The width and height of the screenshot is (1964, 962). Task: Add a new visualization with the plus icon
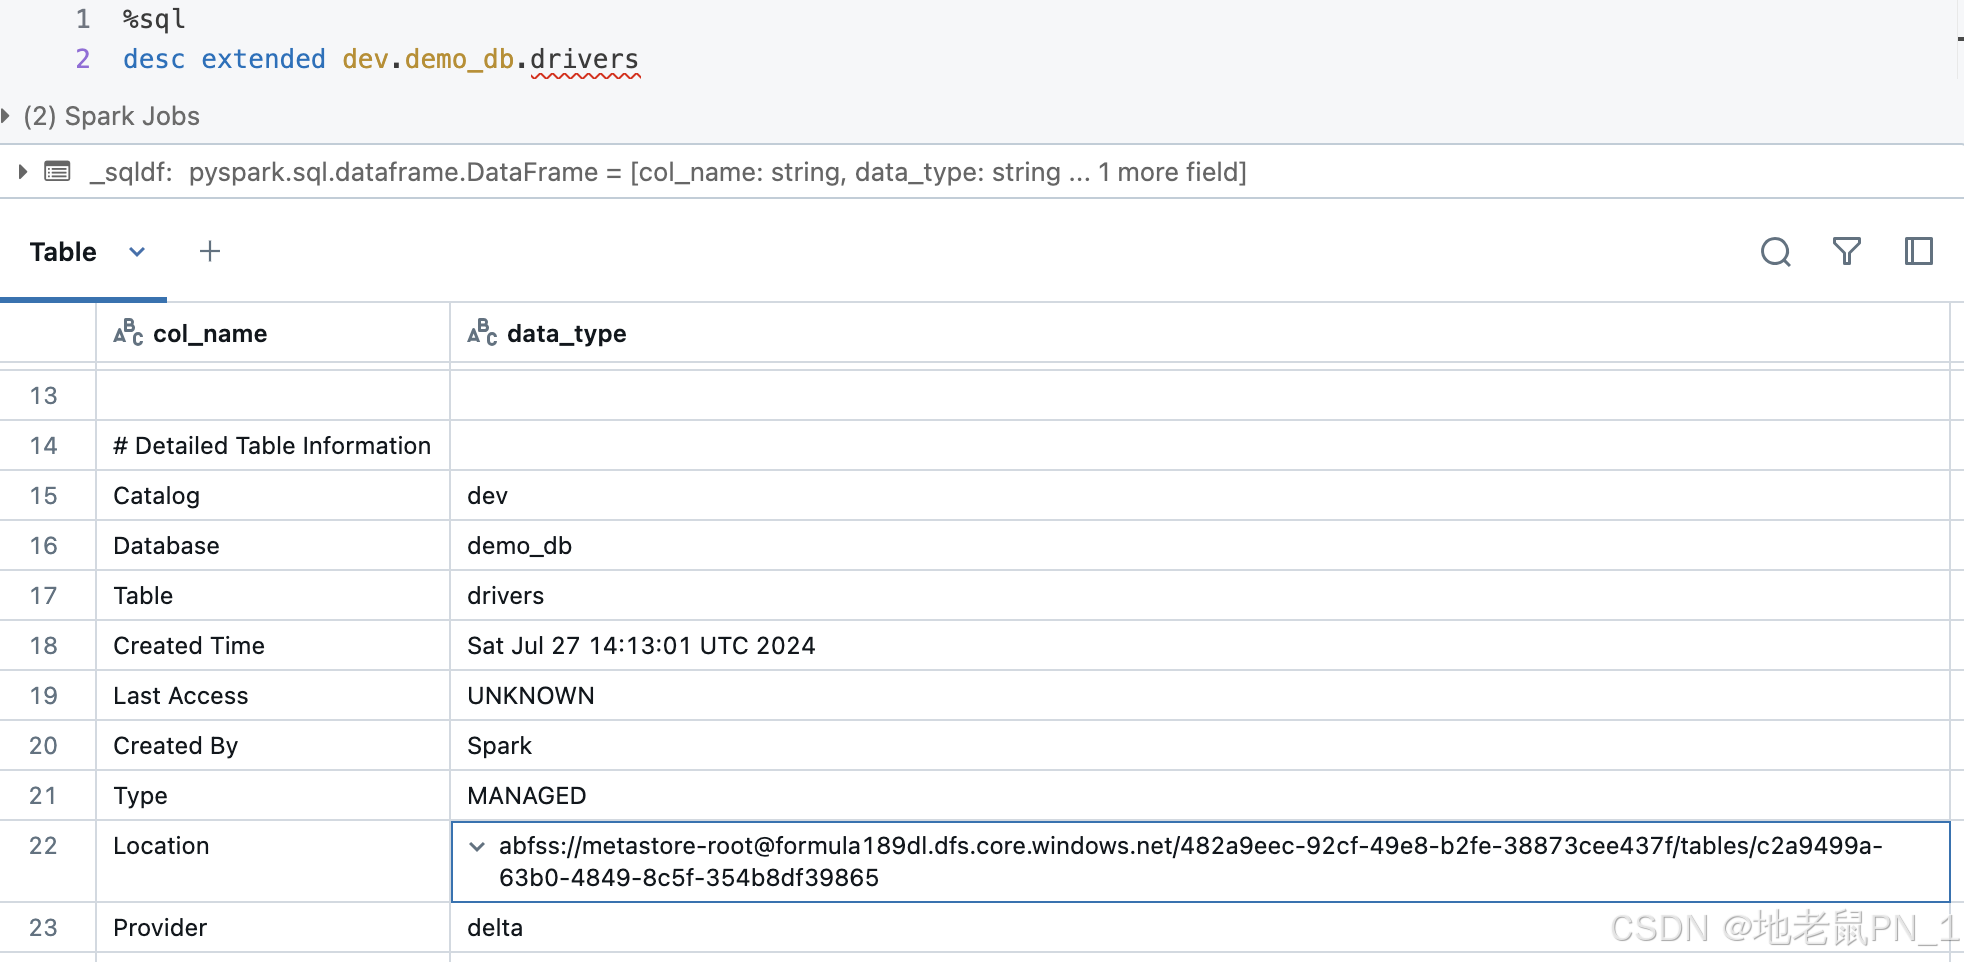pos(210,251)
